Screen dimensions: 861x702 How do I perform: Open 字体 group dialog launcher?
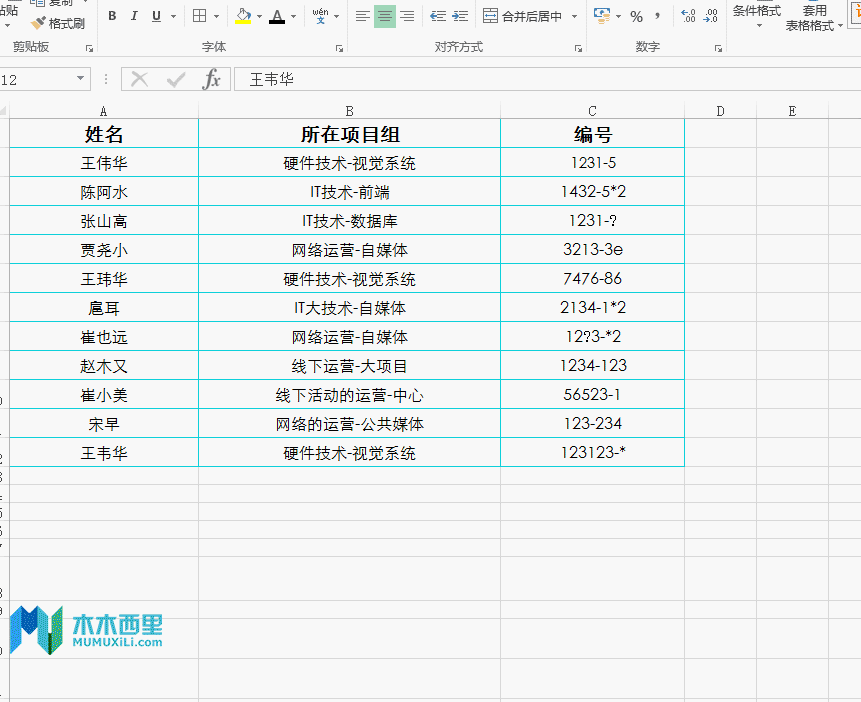(339, 48)
